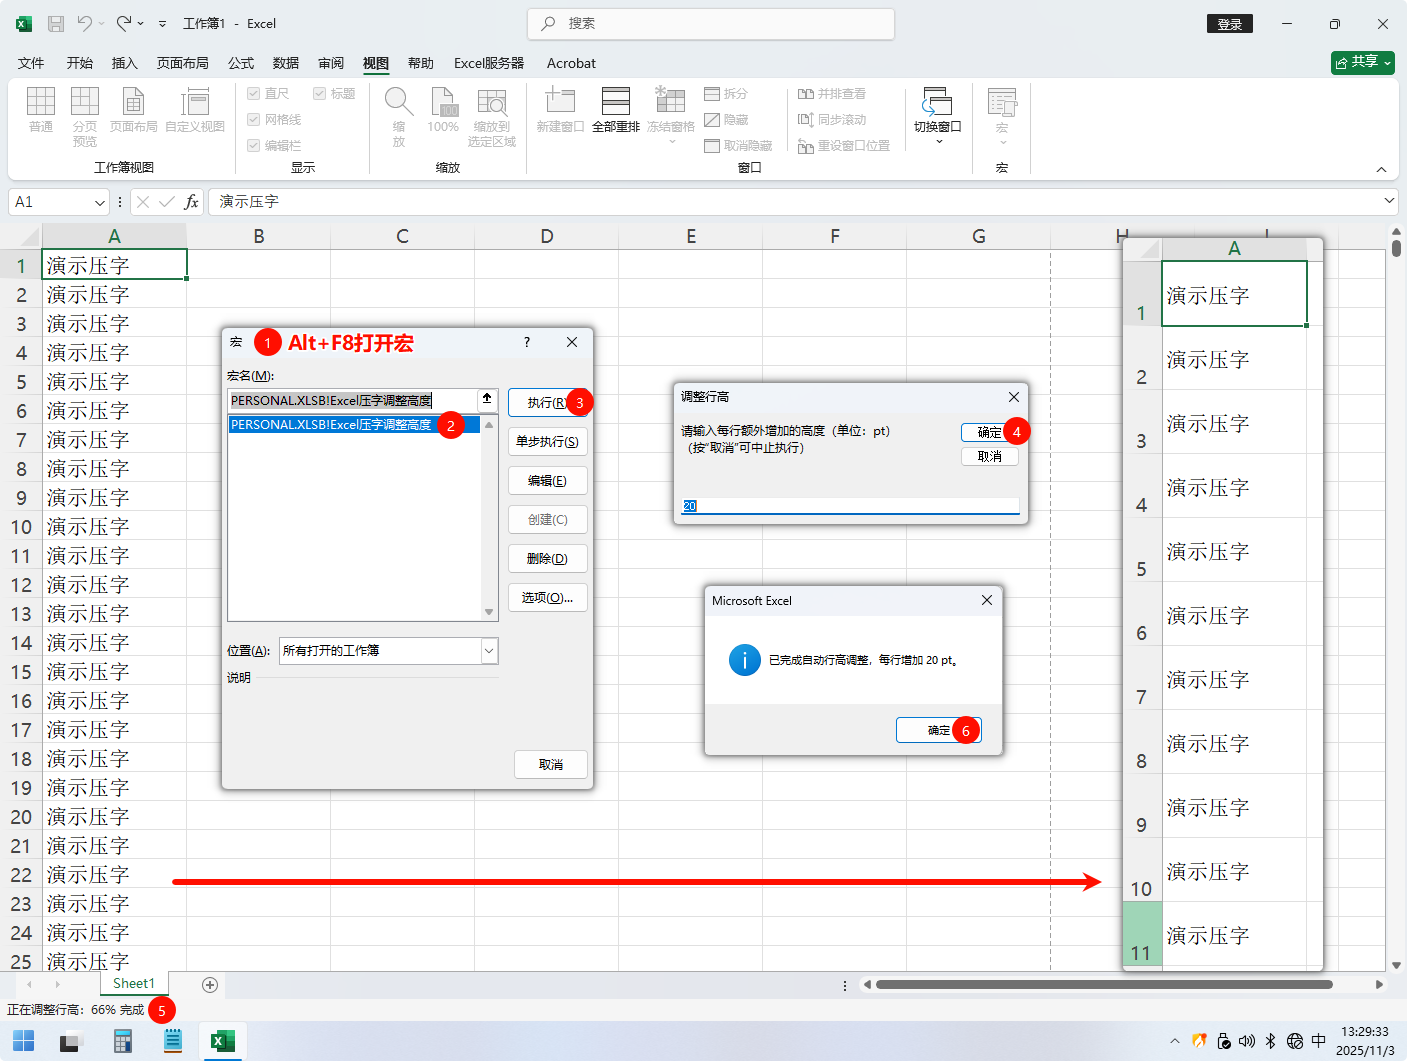Click 单步执行 step into button

coord(548,442)
